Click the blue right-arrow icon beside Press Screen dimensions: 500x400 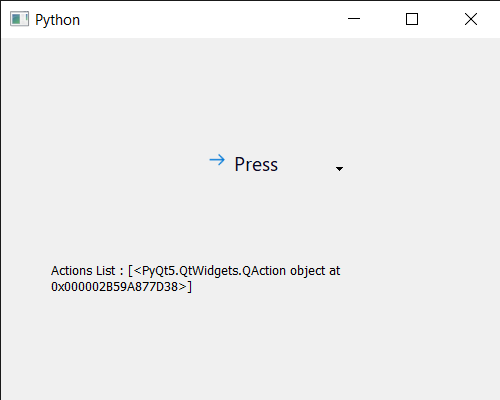217,160
